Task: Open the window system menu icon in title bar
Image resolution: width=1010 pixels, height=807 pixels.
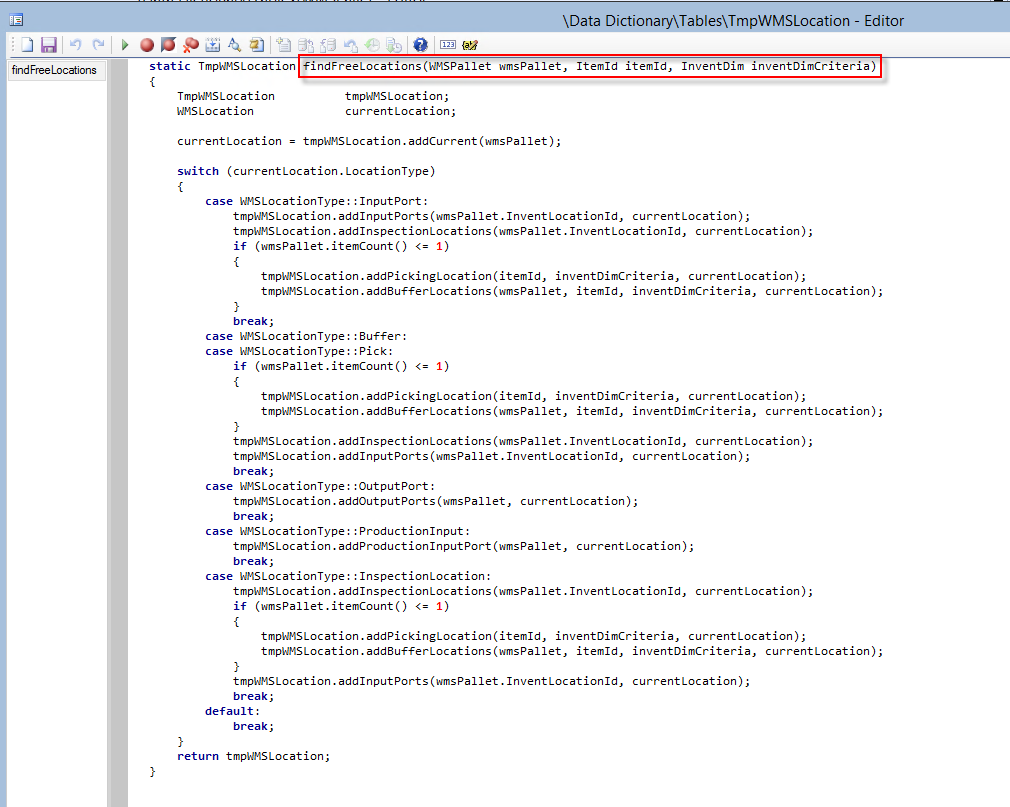Action: 16,20
